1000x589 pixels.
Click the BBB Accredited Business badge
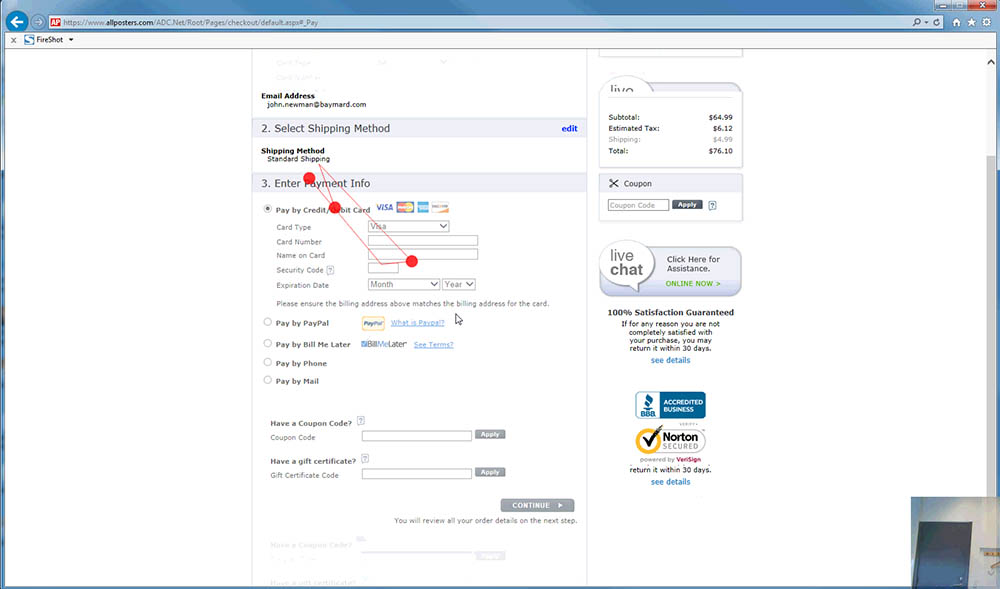coord(670,405)
